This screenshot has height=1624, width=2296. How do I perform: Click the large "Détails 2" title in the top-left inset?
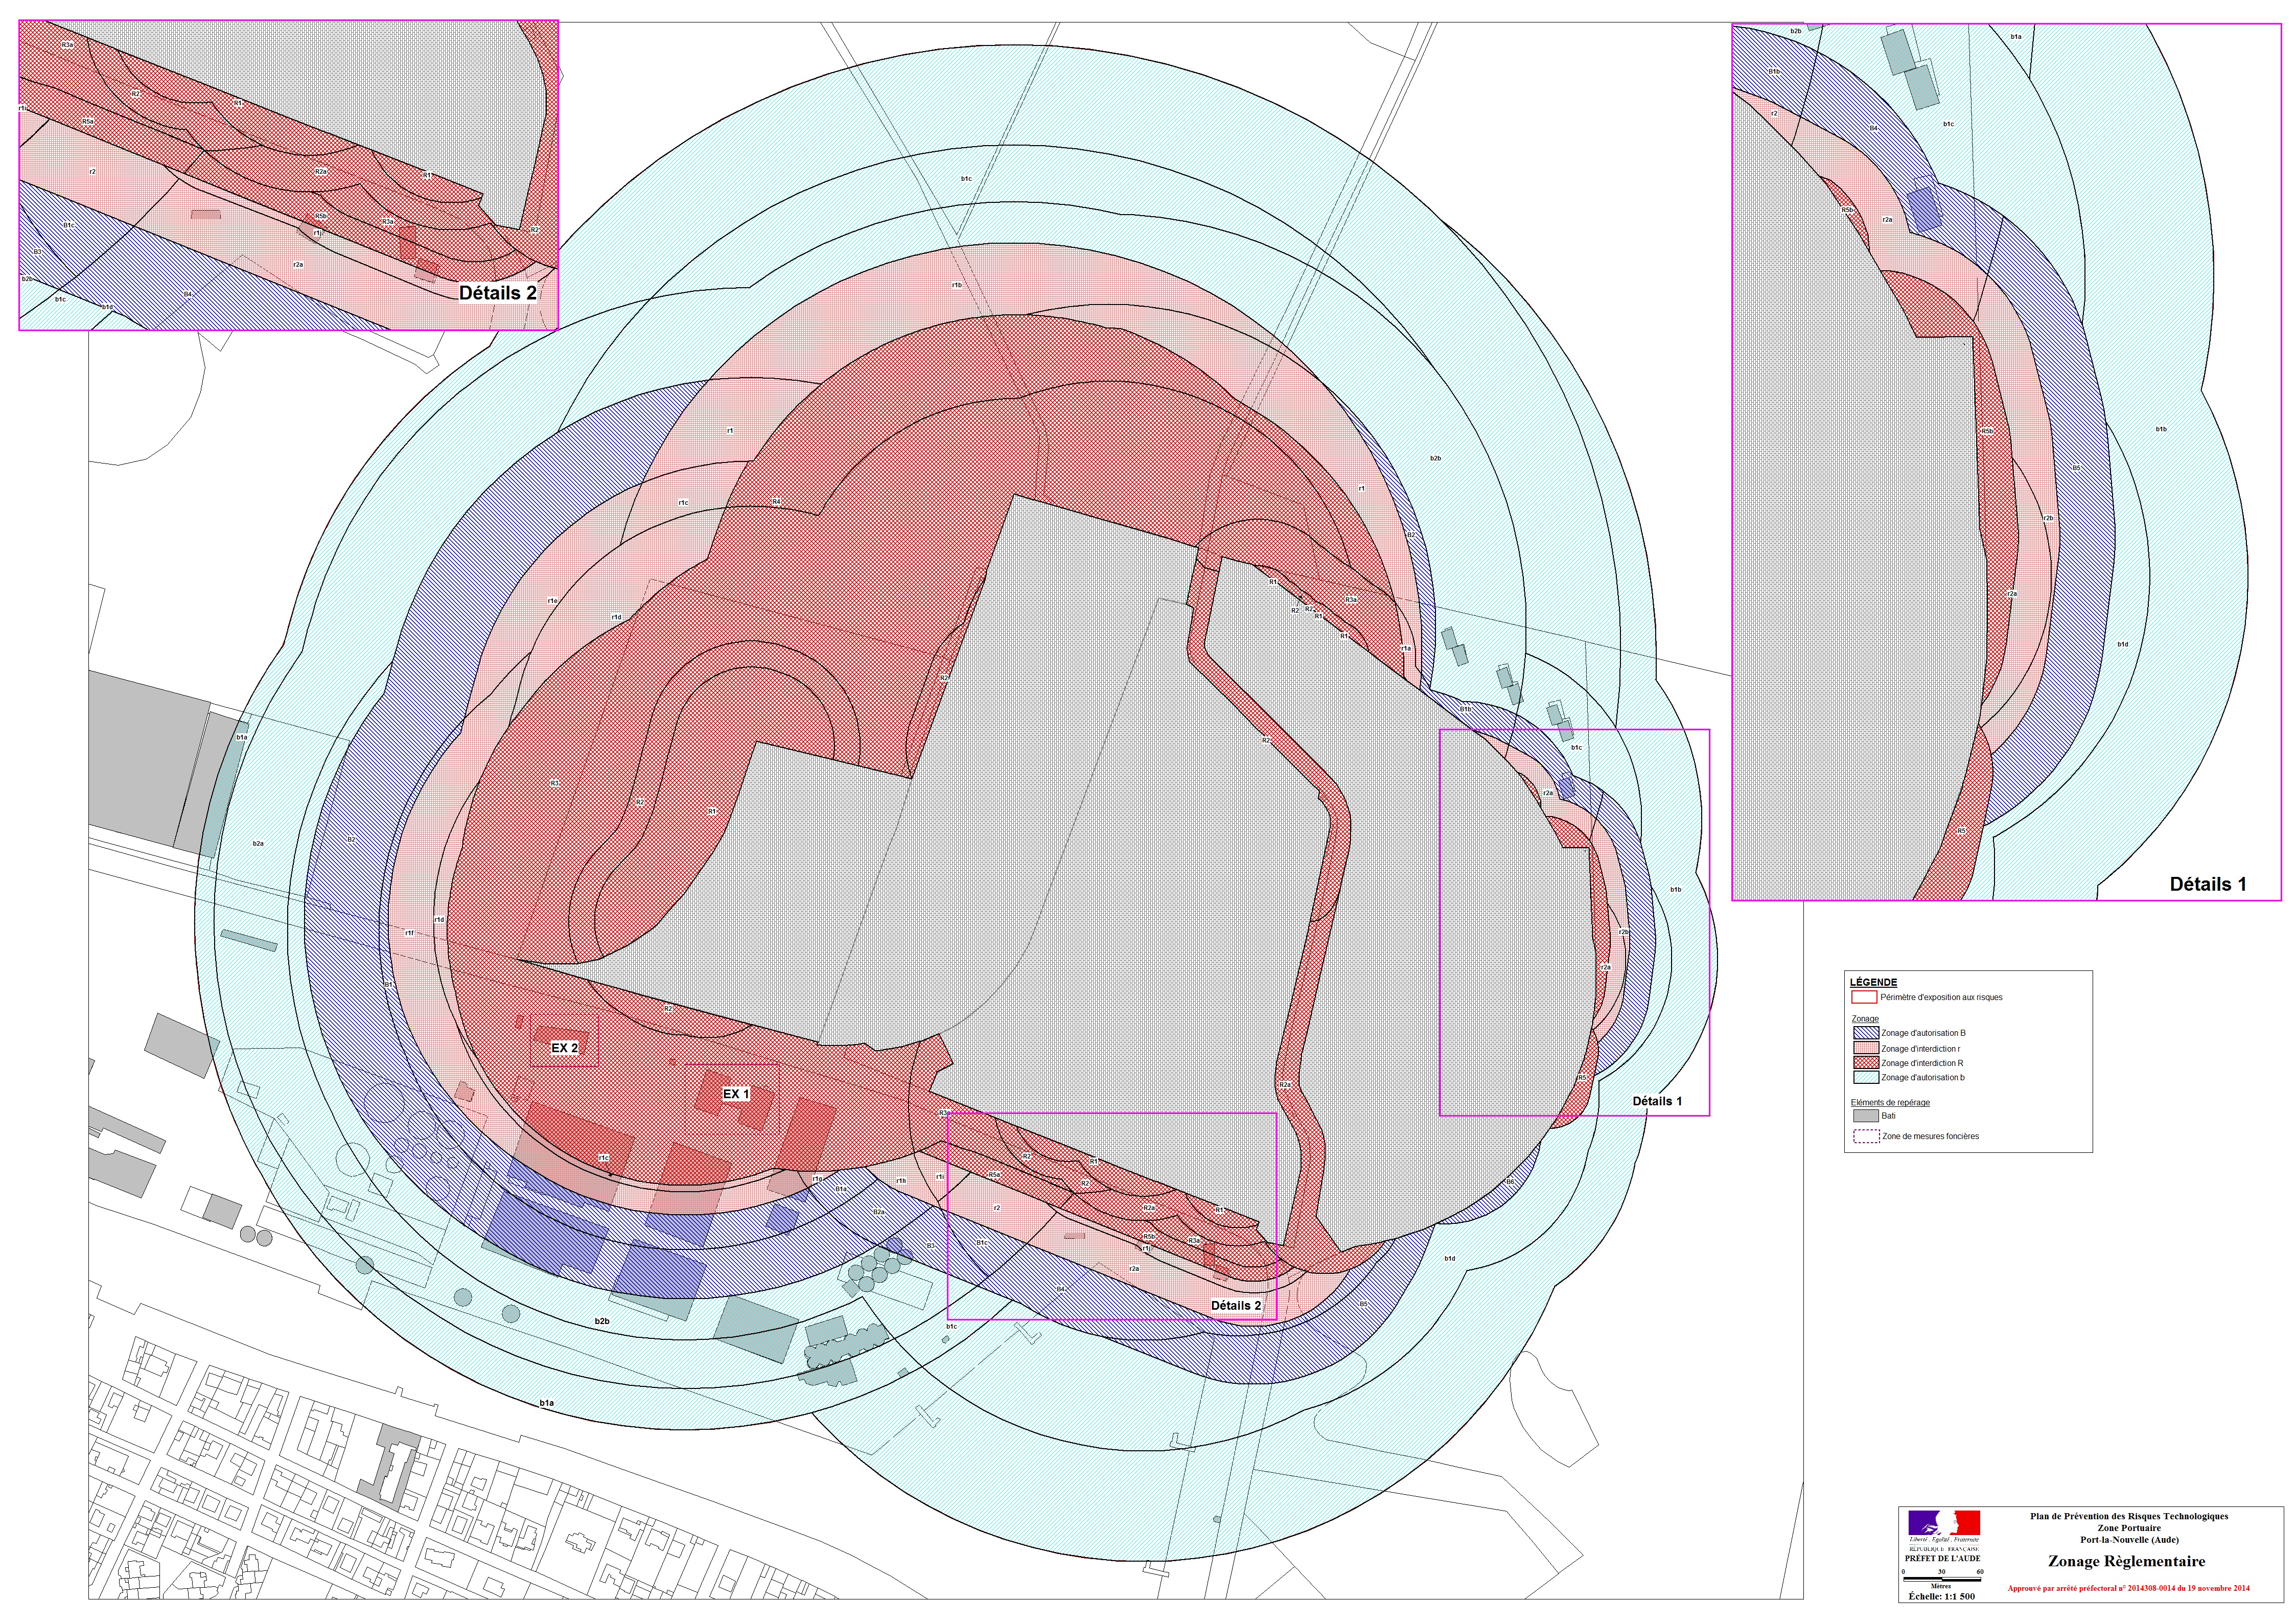498,293
